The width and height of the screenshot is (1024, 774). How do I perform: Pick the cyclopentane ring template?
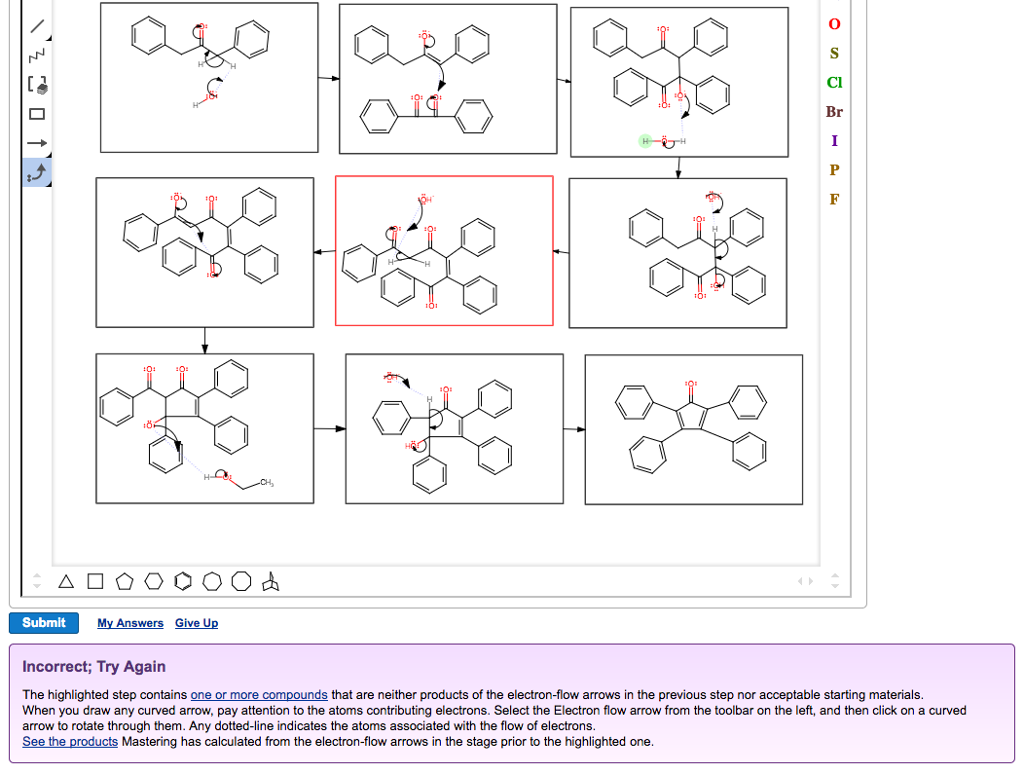[x=124, y=581]
